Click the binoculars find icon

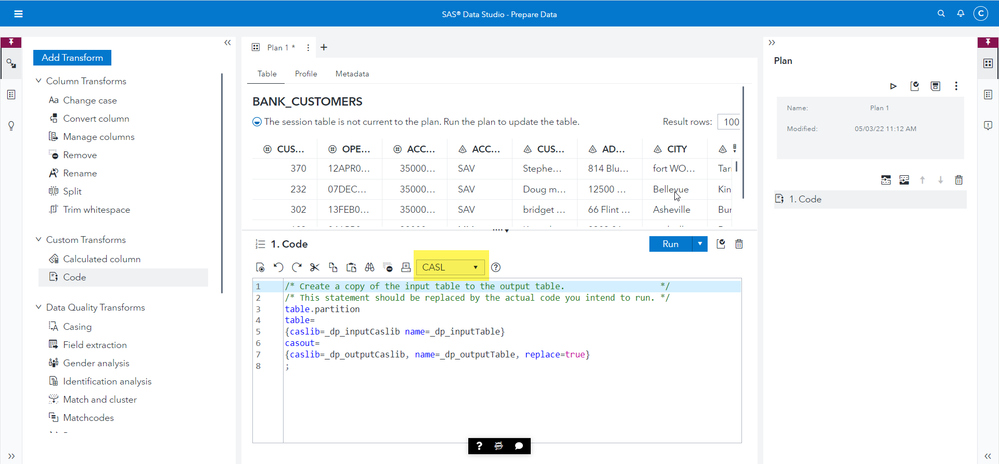pos(369,268)
